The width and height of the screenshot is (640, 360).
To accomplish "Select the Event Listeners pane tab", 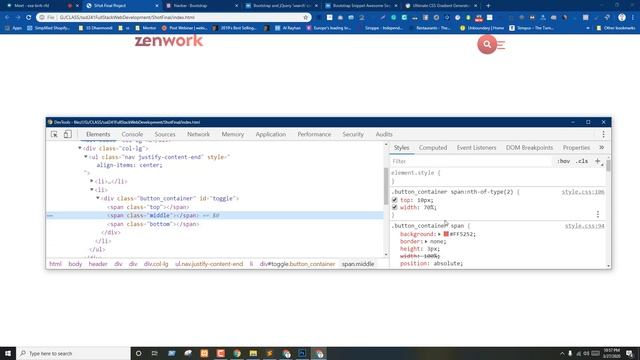I will (x=476, y=148).
